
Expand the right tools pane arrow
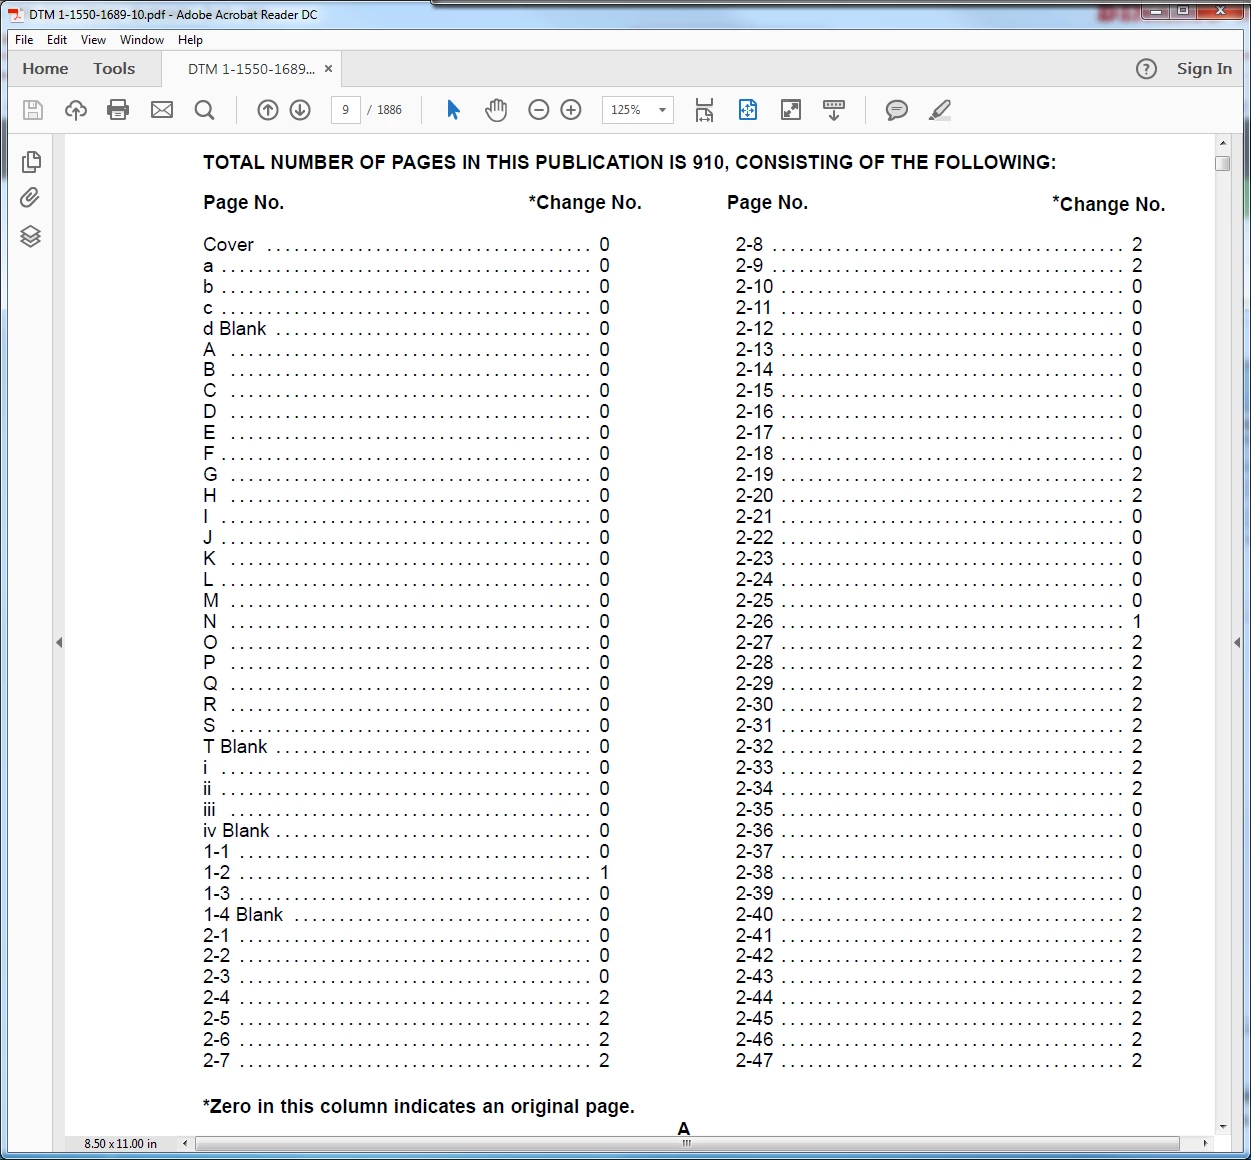pos(1237,642)
